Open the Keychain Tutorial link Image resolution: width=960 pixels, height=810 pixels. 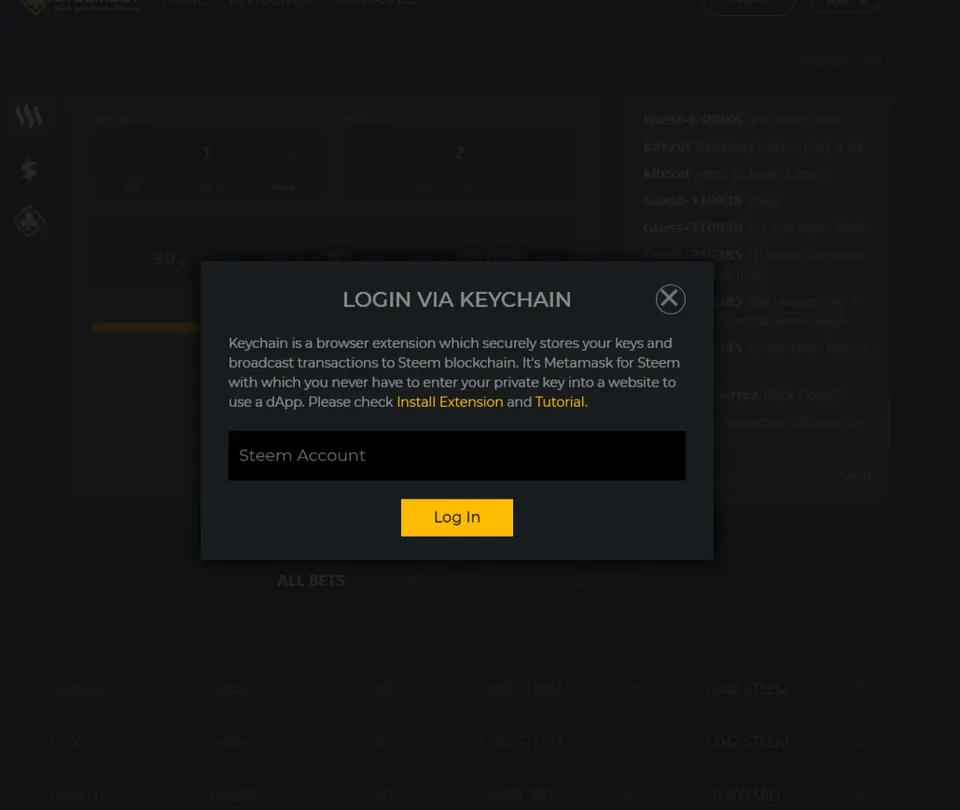[x=560, y=402]
